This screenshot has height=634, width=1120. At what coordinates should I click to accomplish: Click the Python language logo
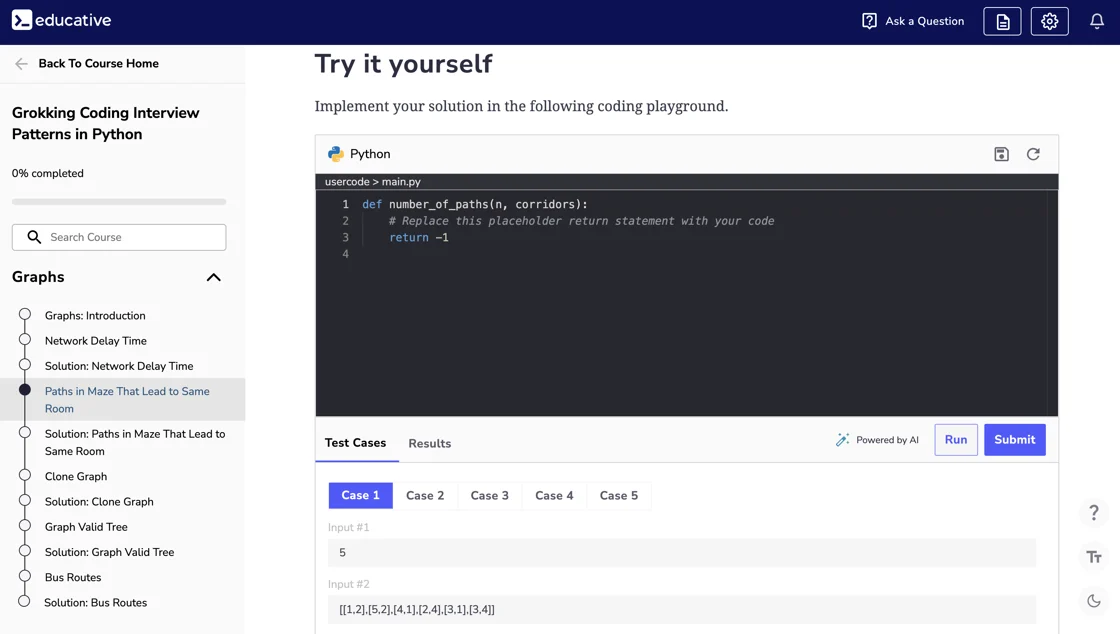pos(336,154)
